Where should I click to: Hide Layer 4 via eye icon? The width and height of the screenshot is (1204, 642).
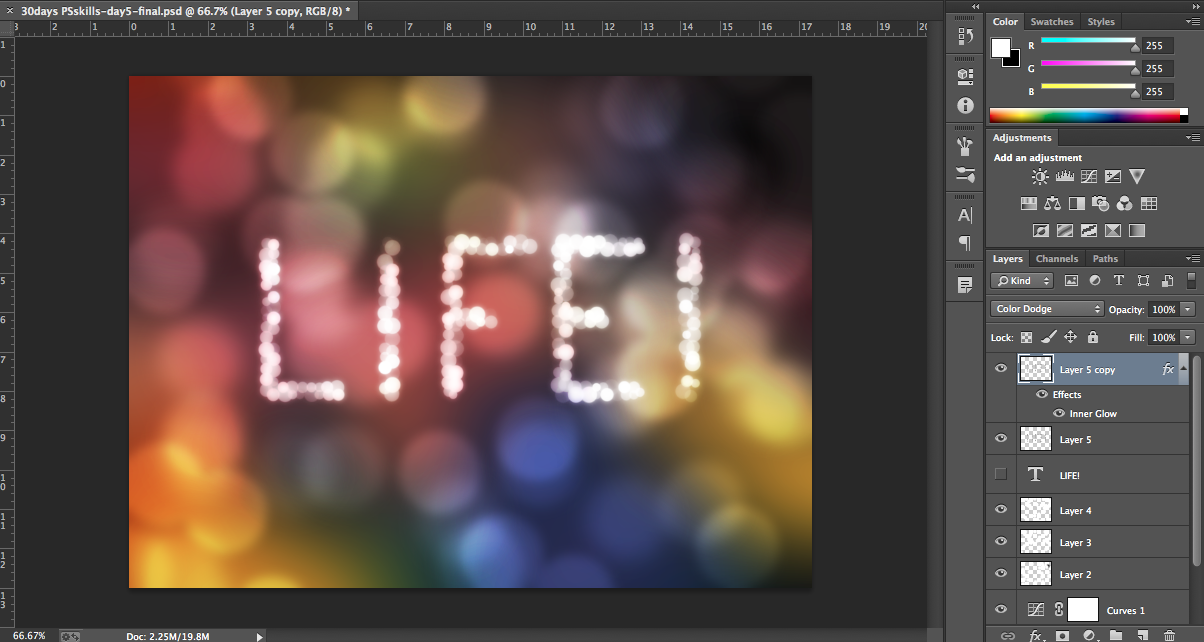(x=1001, y=510)
